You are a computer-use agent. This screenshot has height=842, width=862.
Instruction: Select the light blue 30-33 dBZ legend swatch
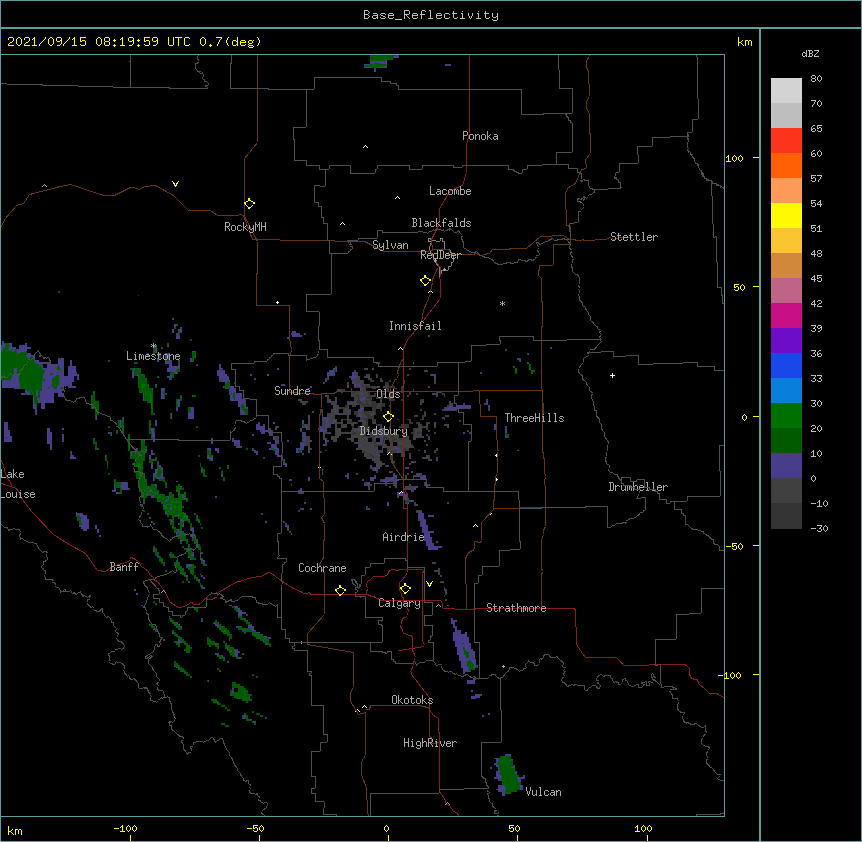786,390
